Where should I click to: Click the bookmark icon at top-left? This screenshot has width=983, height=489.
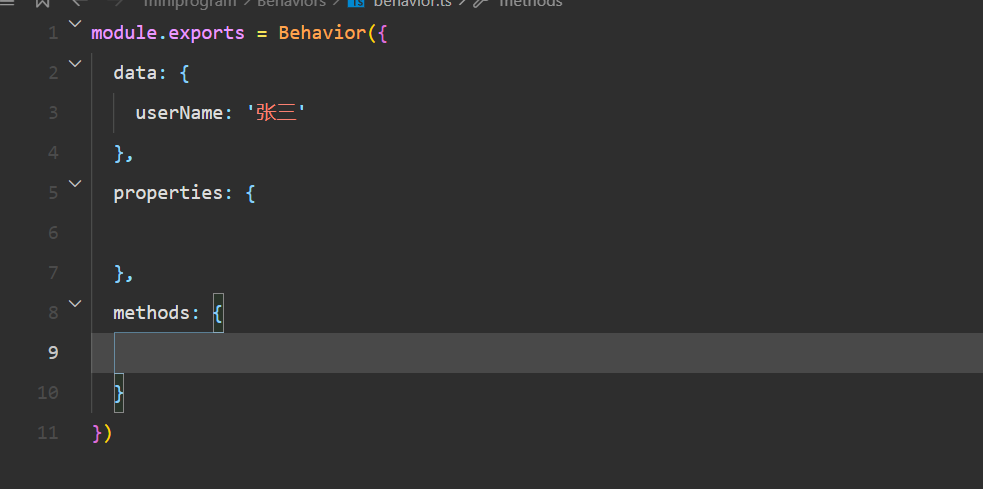42,3
